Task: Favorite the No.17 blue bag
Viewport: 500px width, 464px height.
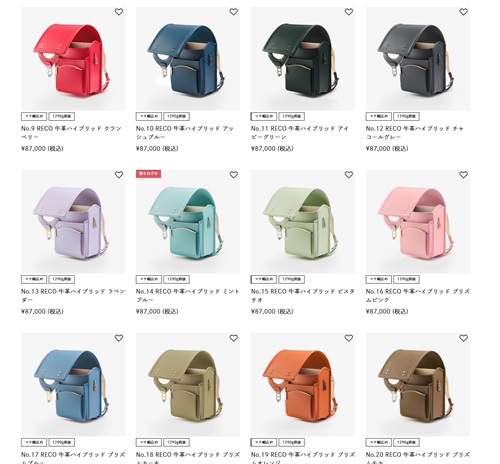Action: [x=119, y=338]
